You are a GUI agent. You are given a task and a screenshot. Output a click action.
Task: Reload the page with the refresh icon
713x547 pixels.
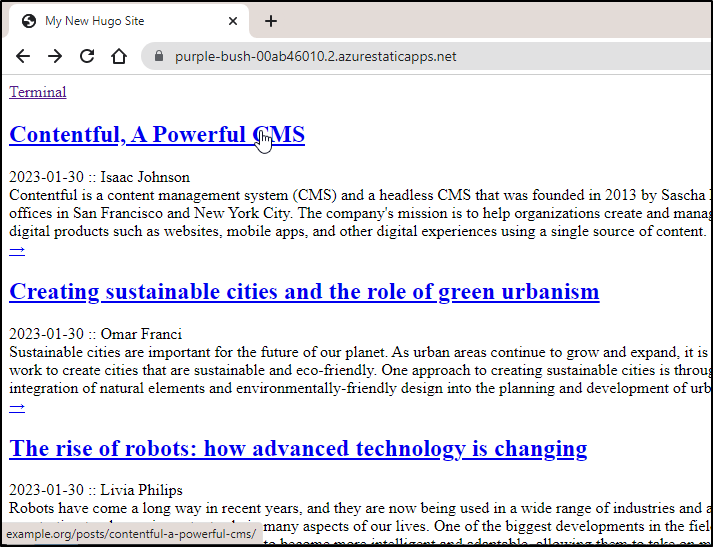coord(87,56)
